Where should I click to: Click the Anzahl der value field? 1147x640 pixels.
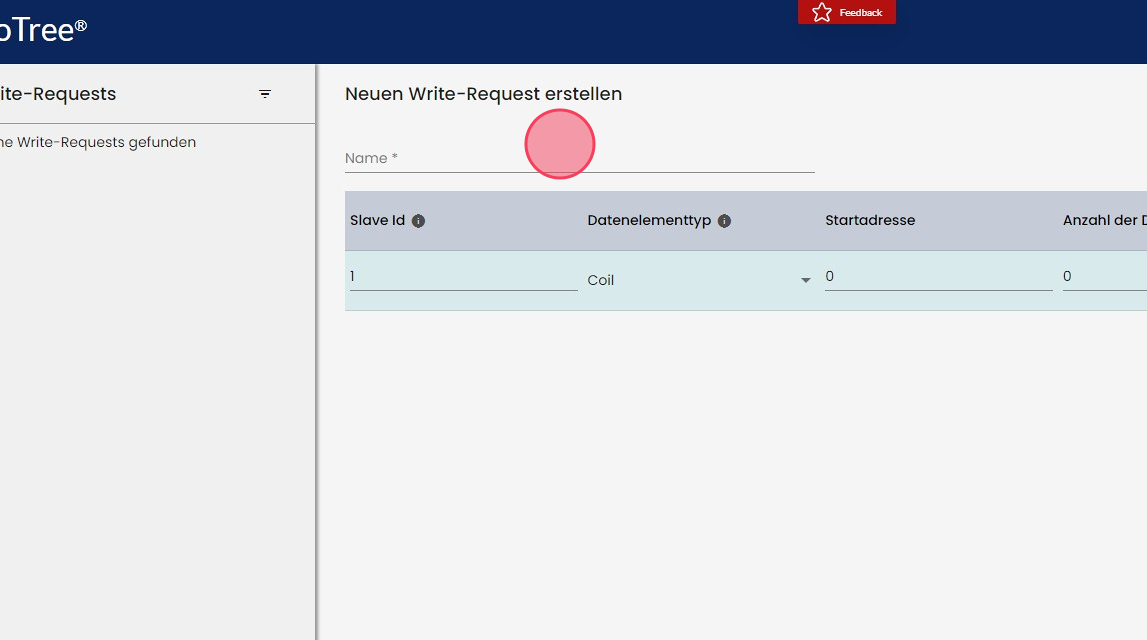click(1103, 277)
